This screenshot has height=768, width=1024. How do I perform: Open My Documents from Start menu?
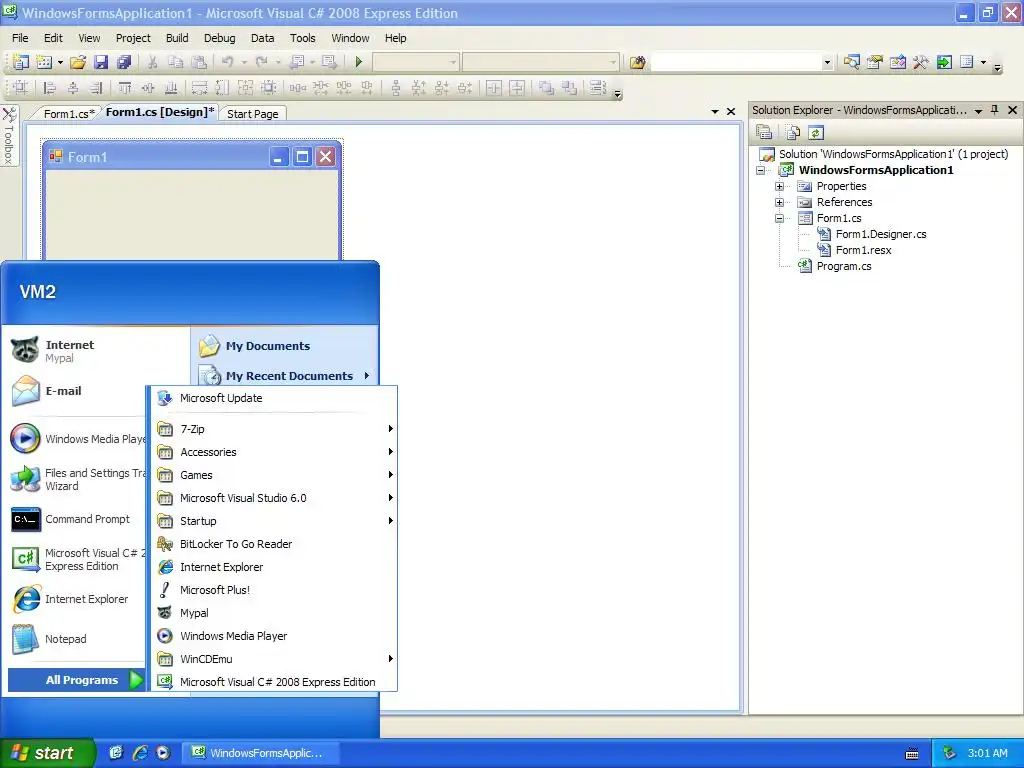pyautogui.click(x=285, y=346)
